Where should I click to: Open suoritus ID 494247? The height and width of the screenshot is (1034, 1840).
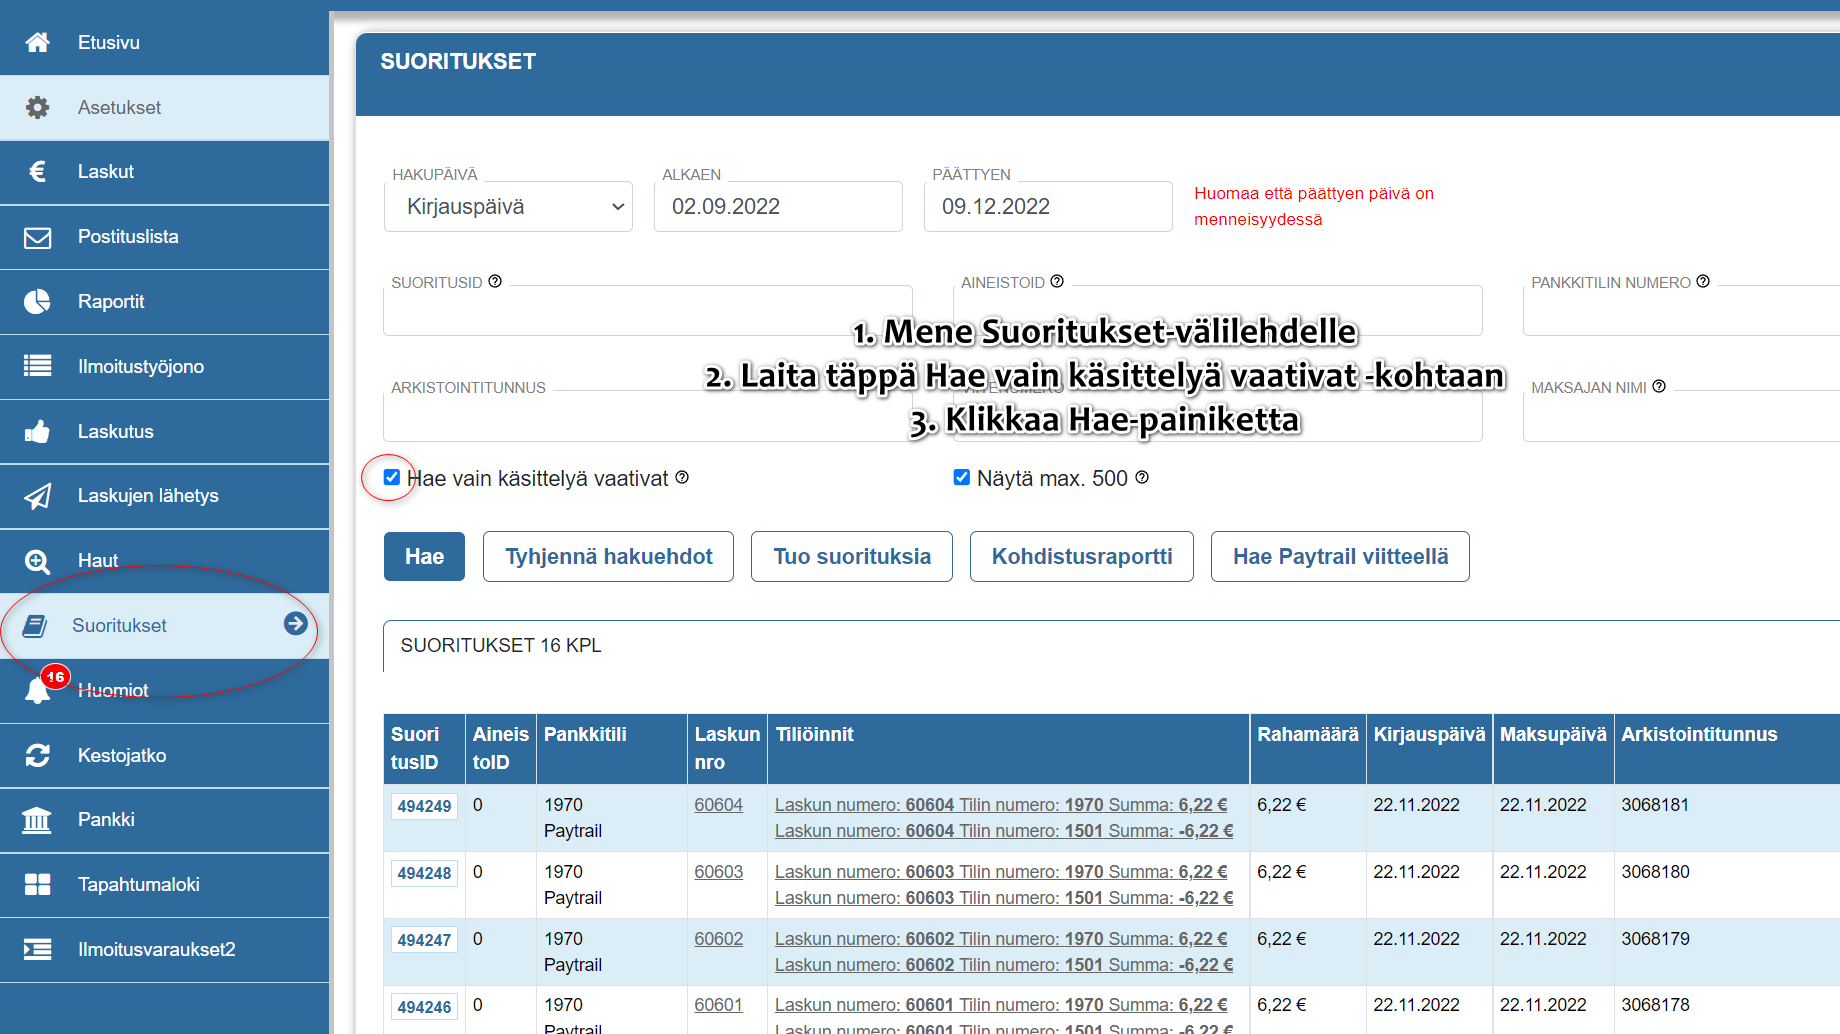[x=424, y=940]
